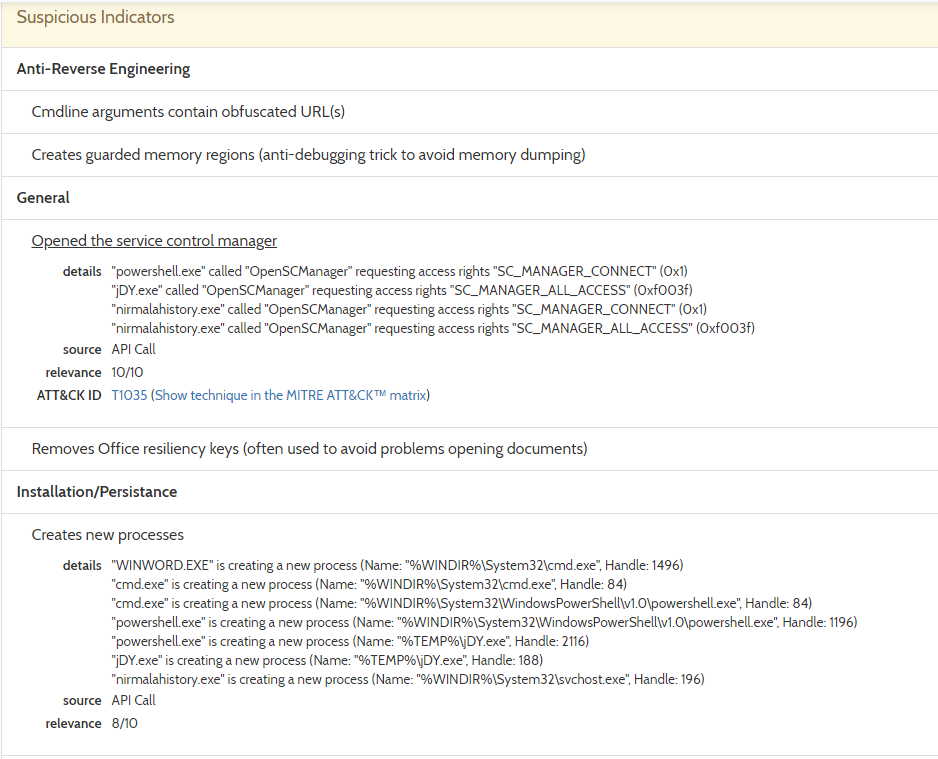Click the cmd.exe creating powershell.exe line
The width and height of the screenshot is (938, 759).
pos(462,603)
